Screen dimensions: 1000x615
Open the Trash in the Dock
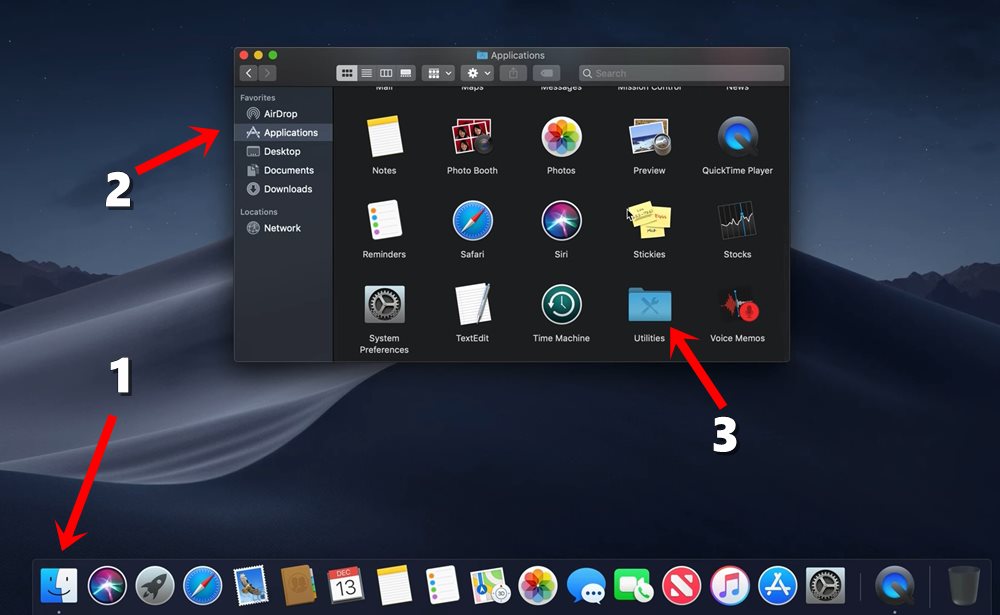(964, 585)
